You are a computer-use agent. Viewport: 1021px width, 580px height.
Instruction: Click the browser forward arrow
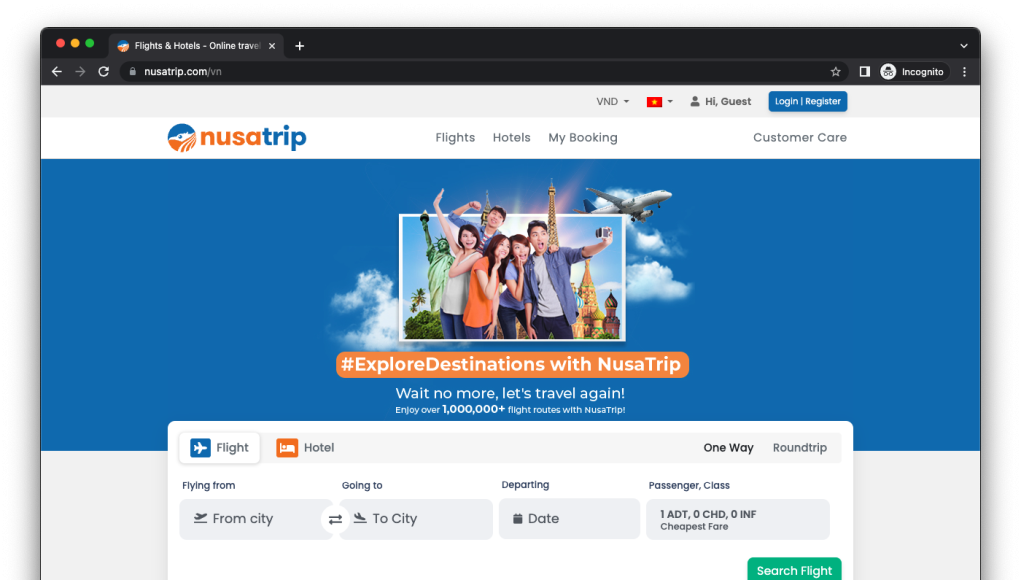tap(80, 72)
